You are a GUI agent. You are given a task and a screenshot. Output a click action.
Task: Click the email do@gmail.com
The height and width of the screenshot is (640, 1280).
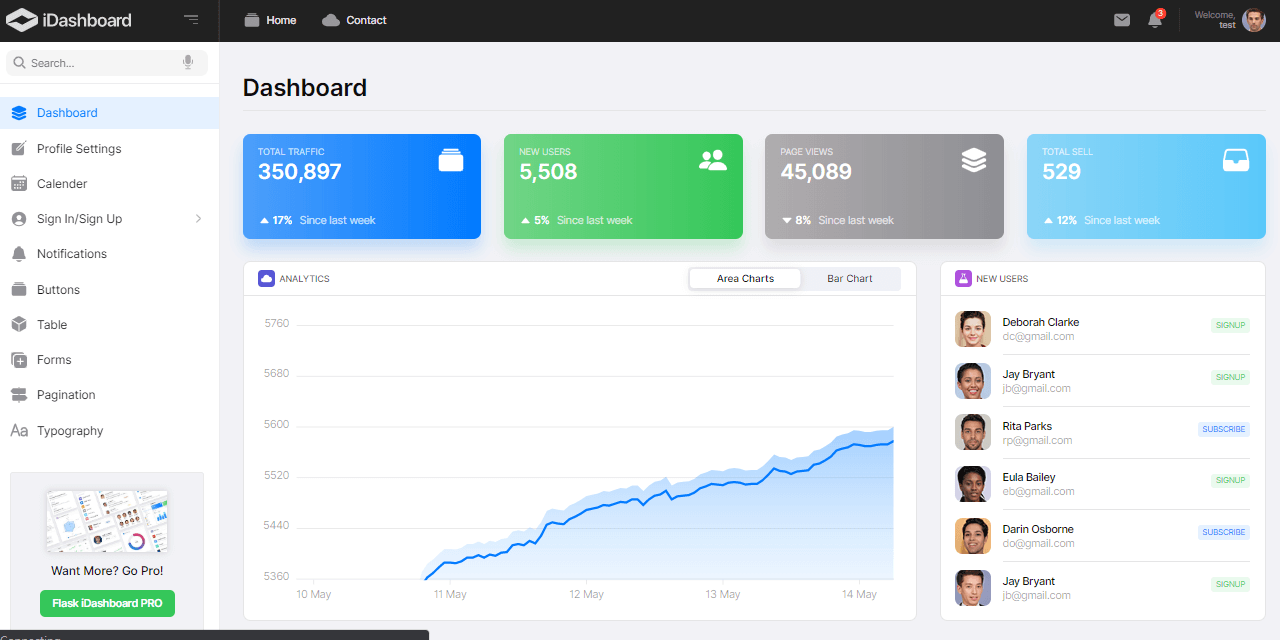[1039, 544]
